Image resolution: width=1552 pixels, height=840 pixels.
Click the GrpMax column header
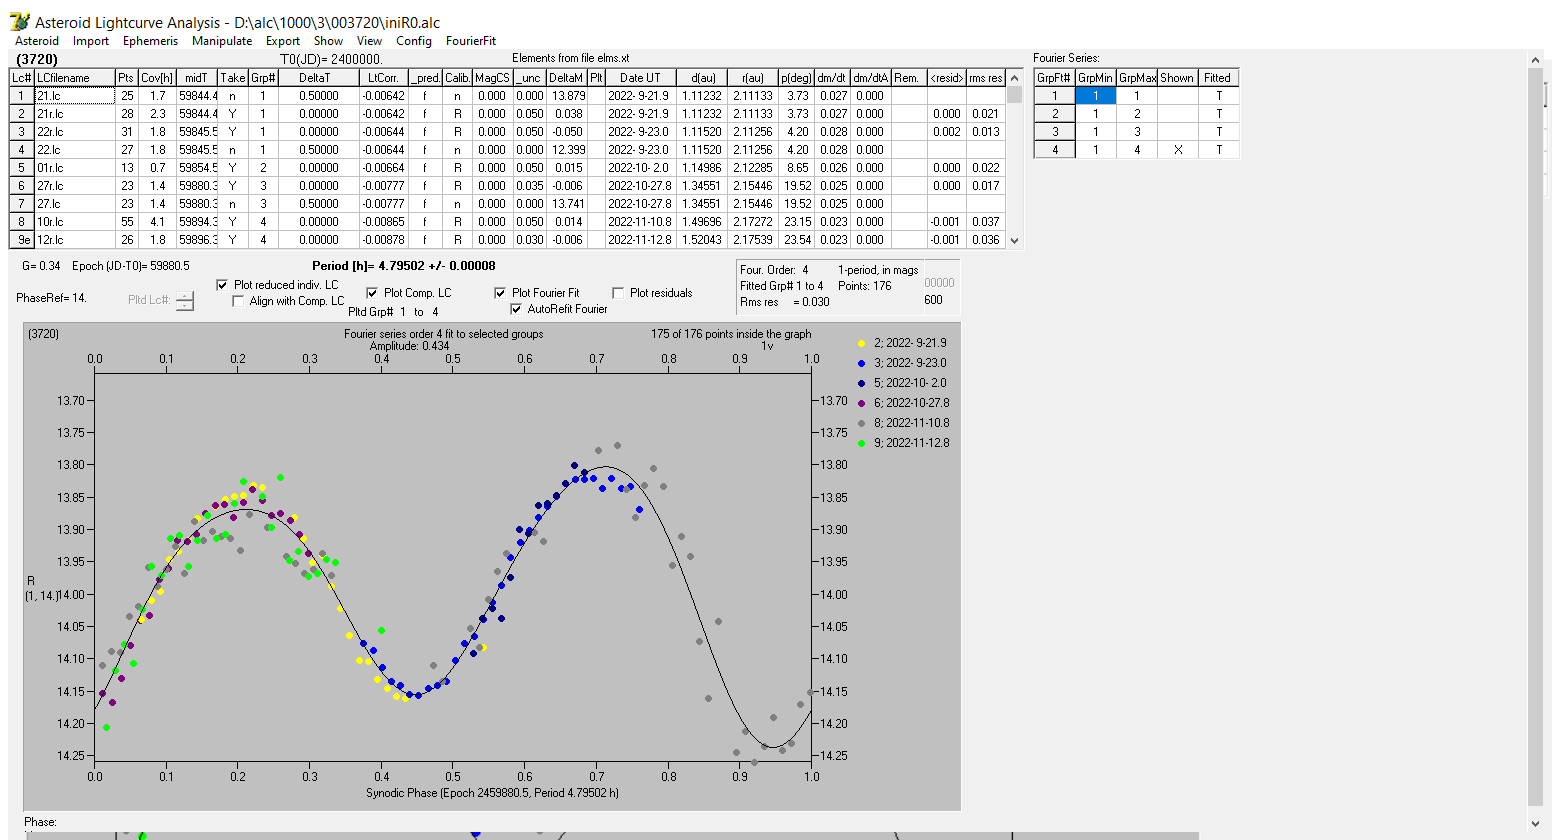(1137, 78)
